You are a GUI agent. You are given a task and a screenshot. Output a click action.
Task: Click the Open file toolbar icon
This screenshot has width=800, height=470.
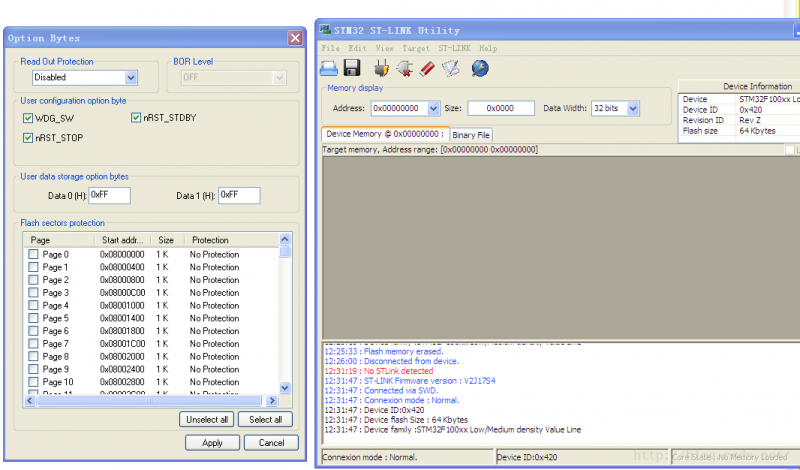(329, 68)
